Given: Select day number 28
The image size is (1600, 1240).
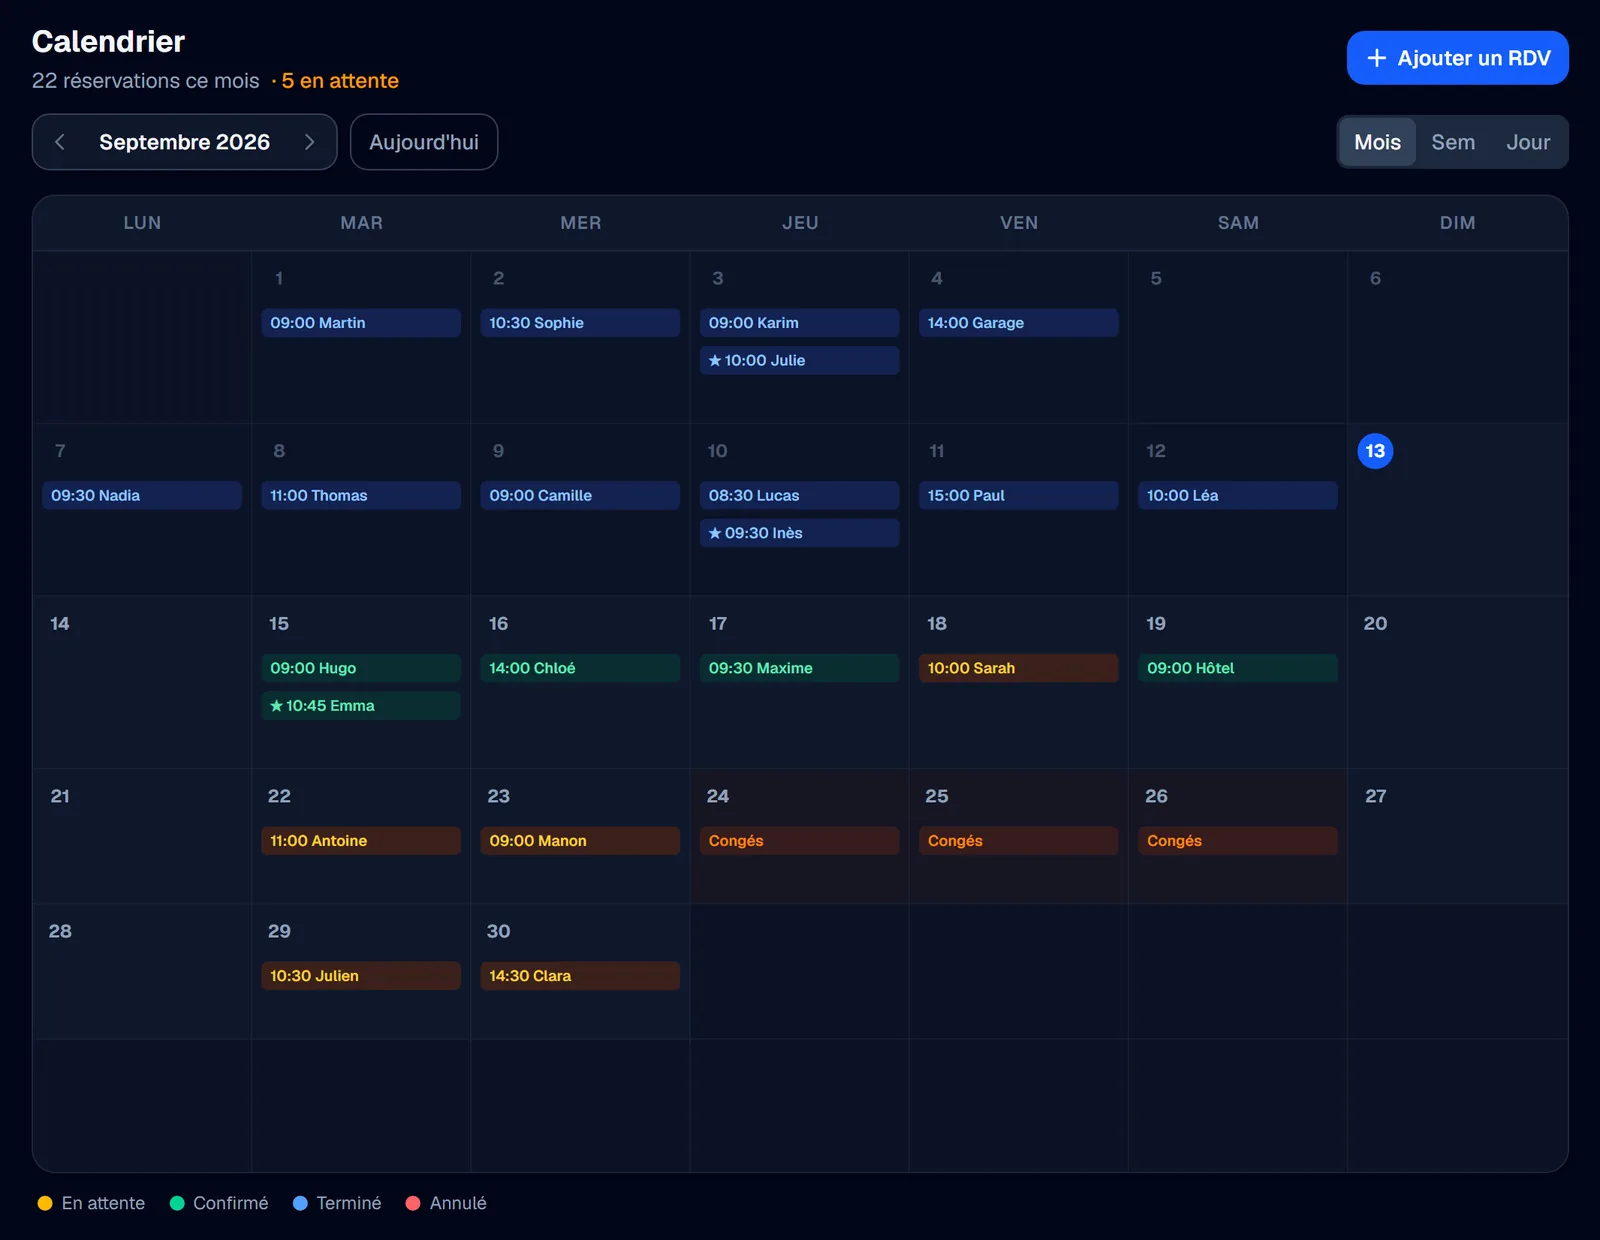Looking at the screenshot, I should [60, 932].
